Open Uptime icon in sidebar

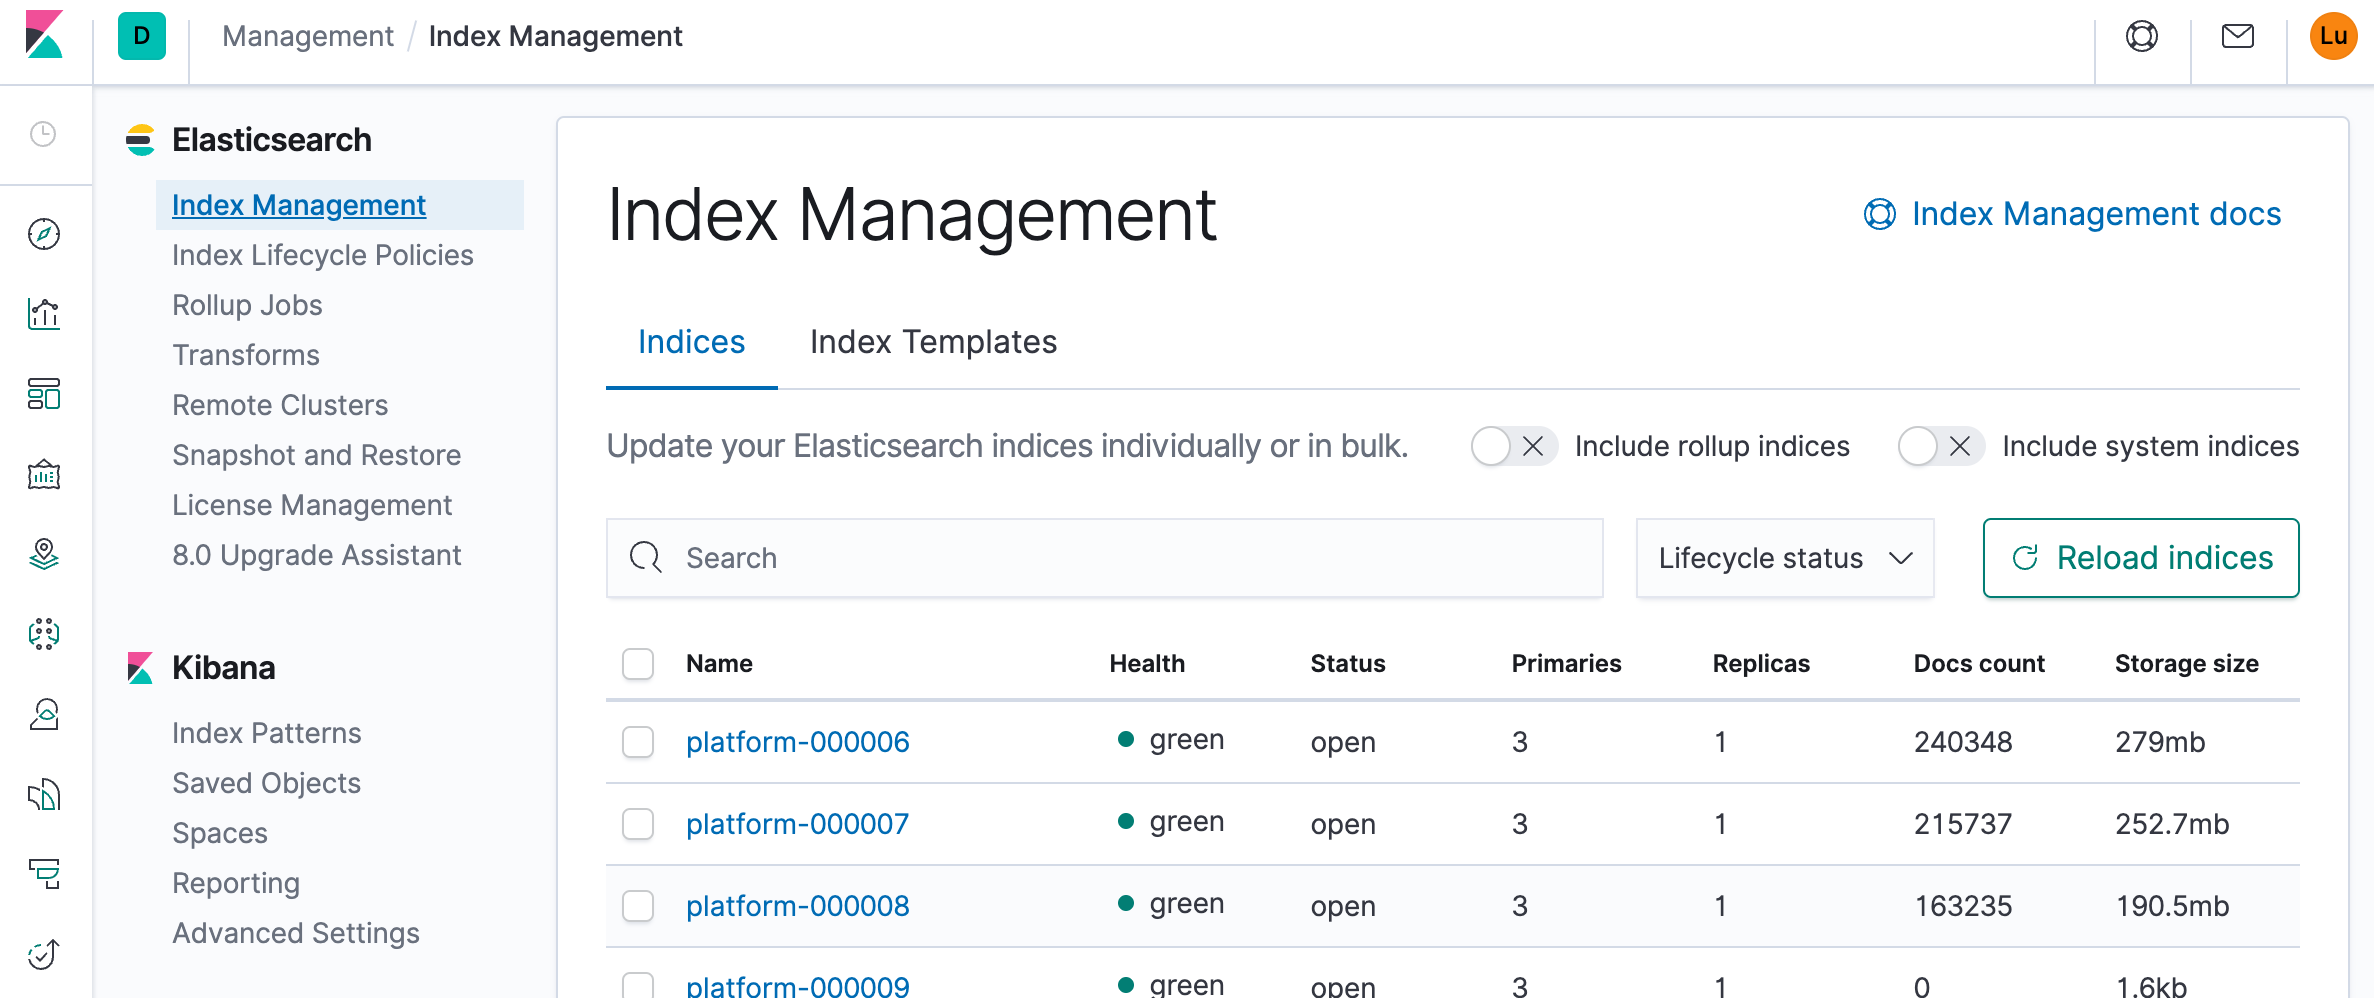(x=44, y=955)
